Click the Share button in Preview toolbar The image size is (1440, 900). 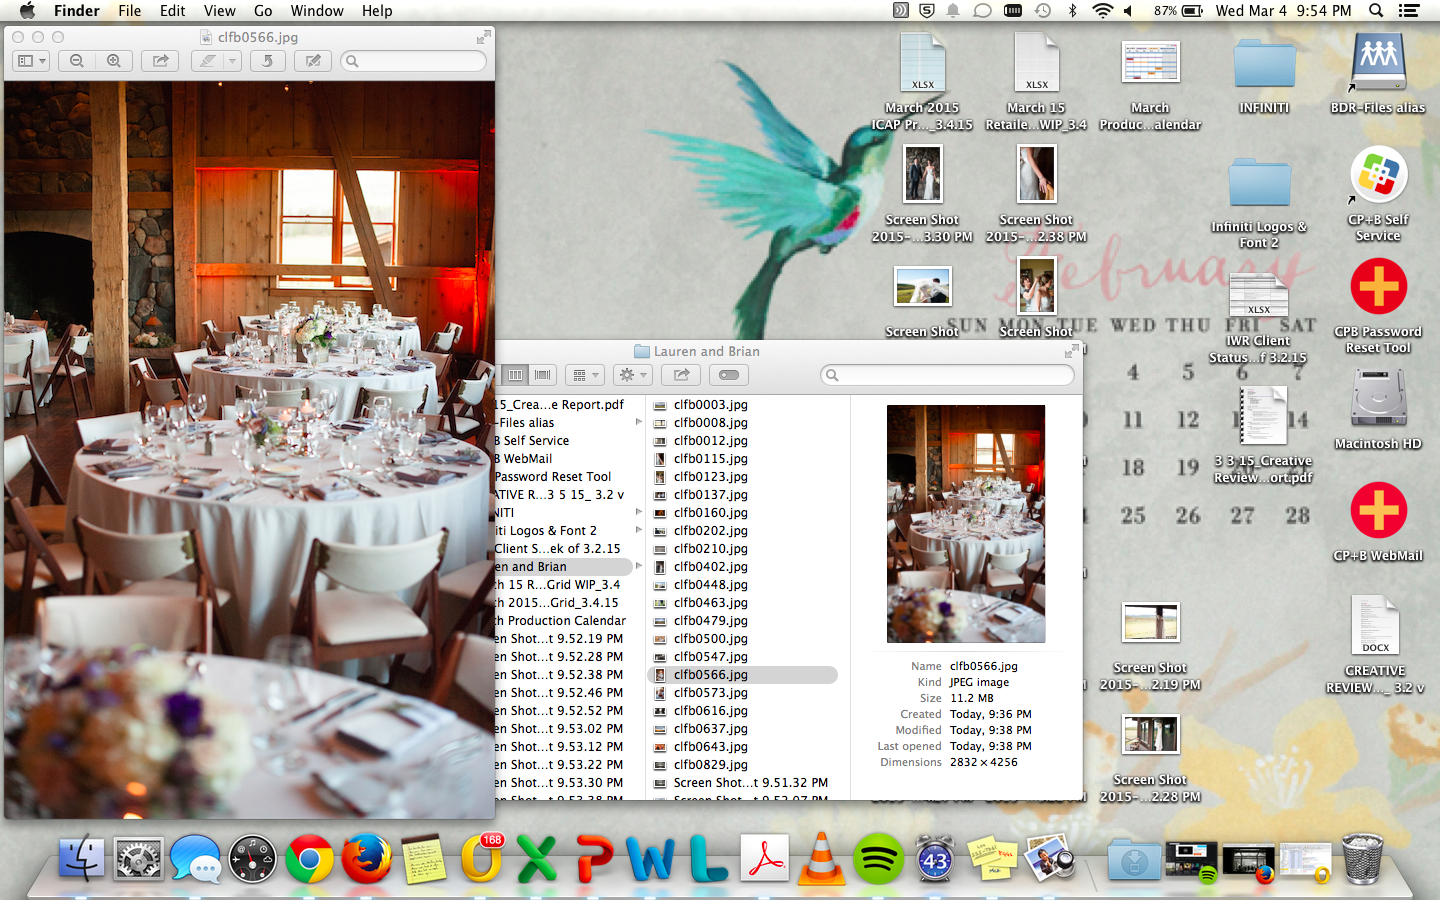[x=160, y=61]
